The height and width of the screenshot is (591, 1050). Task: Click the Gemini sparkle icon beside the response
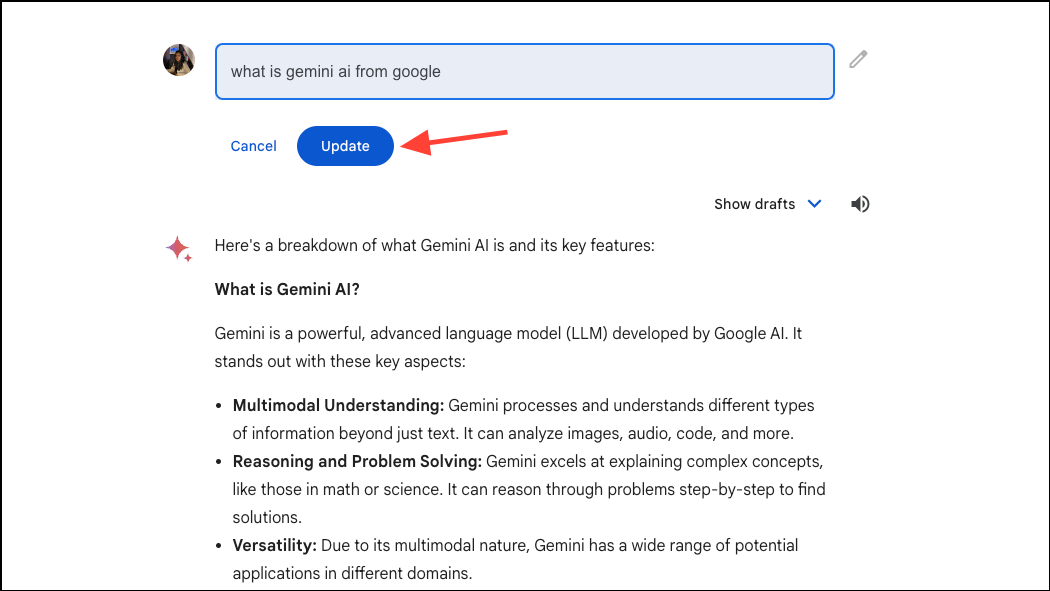[178, 249]
